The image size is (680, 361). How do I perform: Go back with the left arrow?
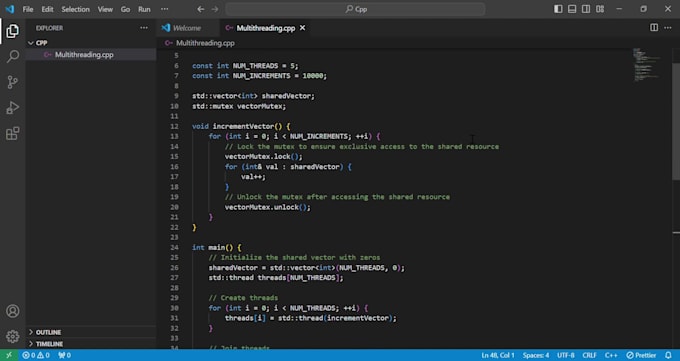point(200,9)
